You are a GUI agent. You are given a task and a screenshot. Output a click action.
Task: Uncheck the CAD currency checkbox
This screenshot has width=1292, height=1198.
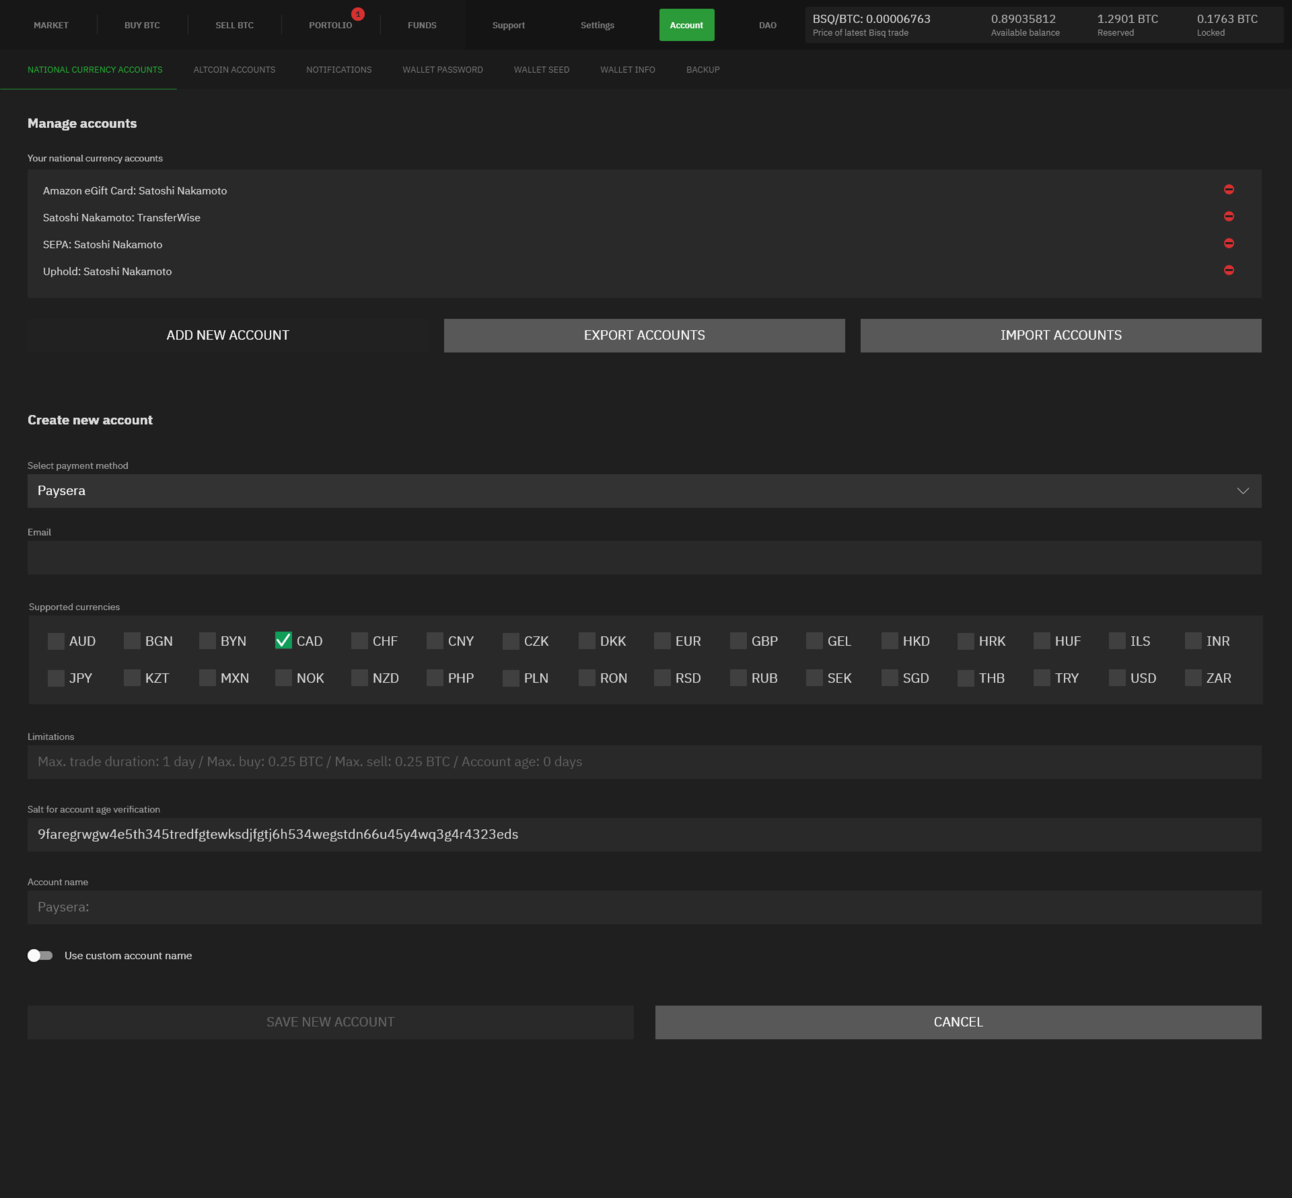pos(284,641)
